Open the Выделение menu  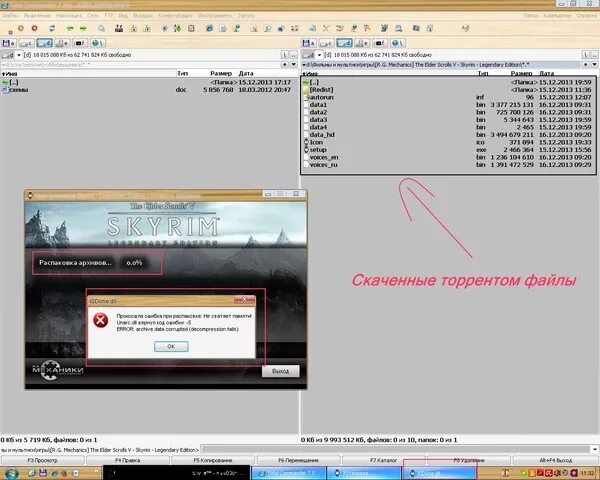pos(38,16)
